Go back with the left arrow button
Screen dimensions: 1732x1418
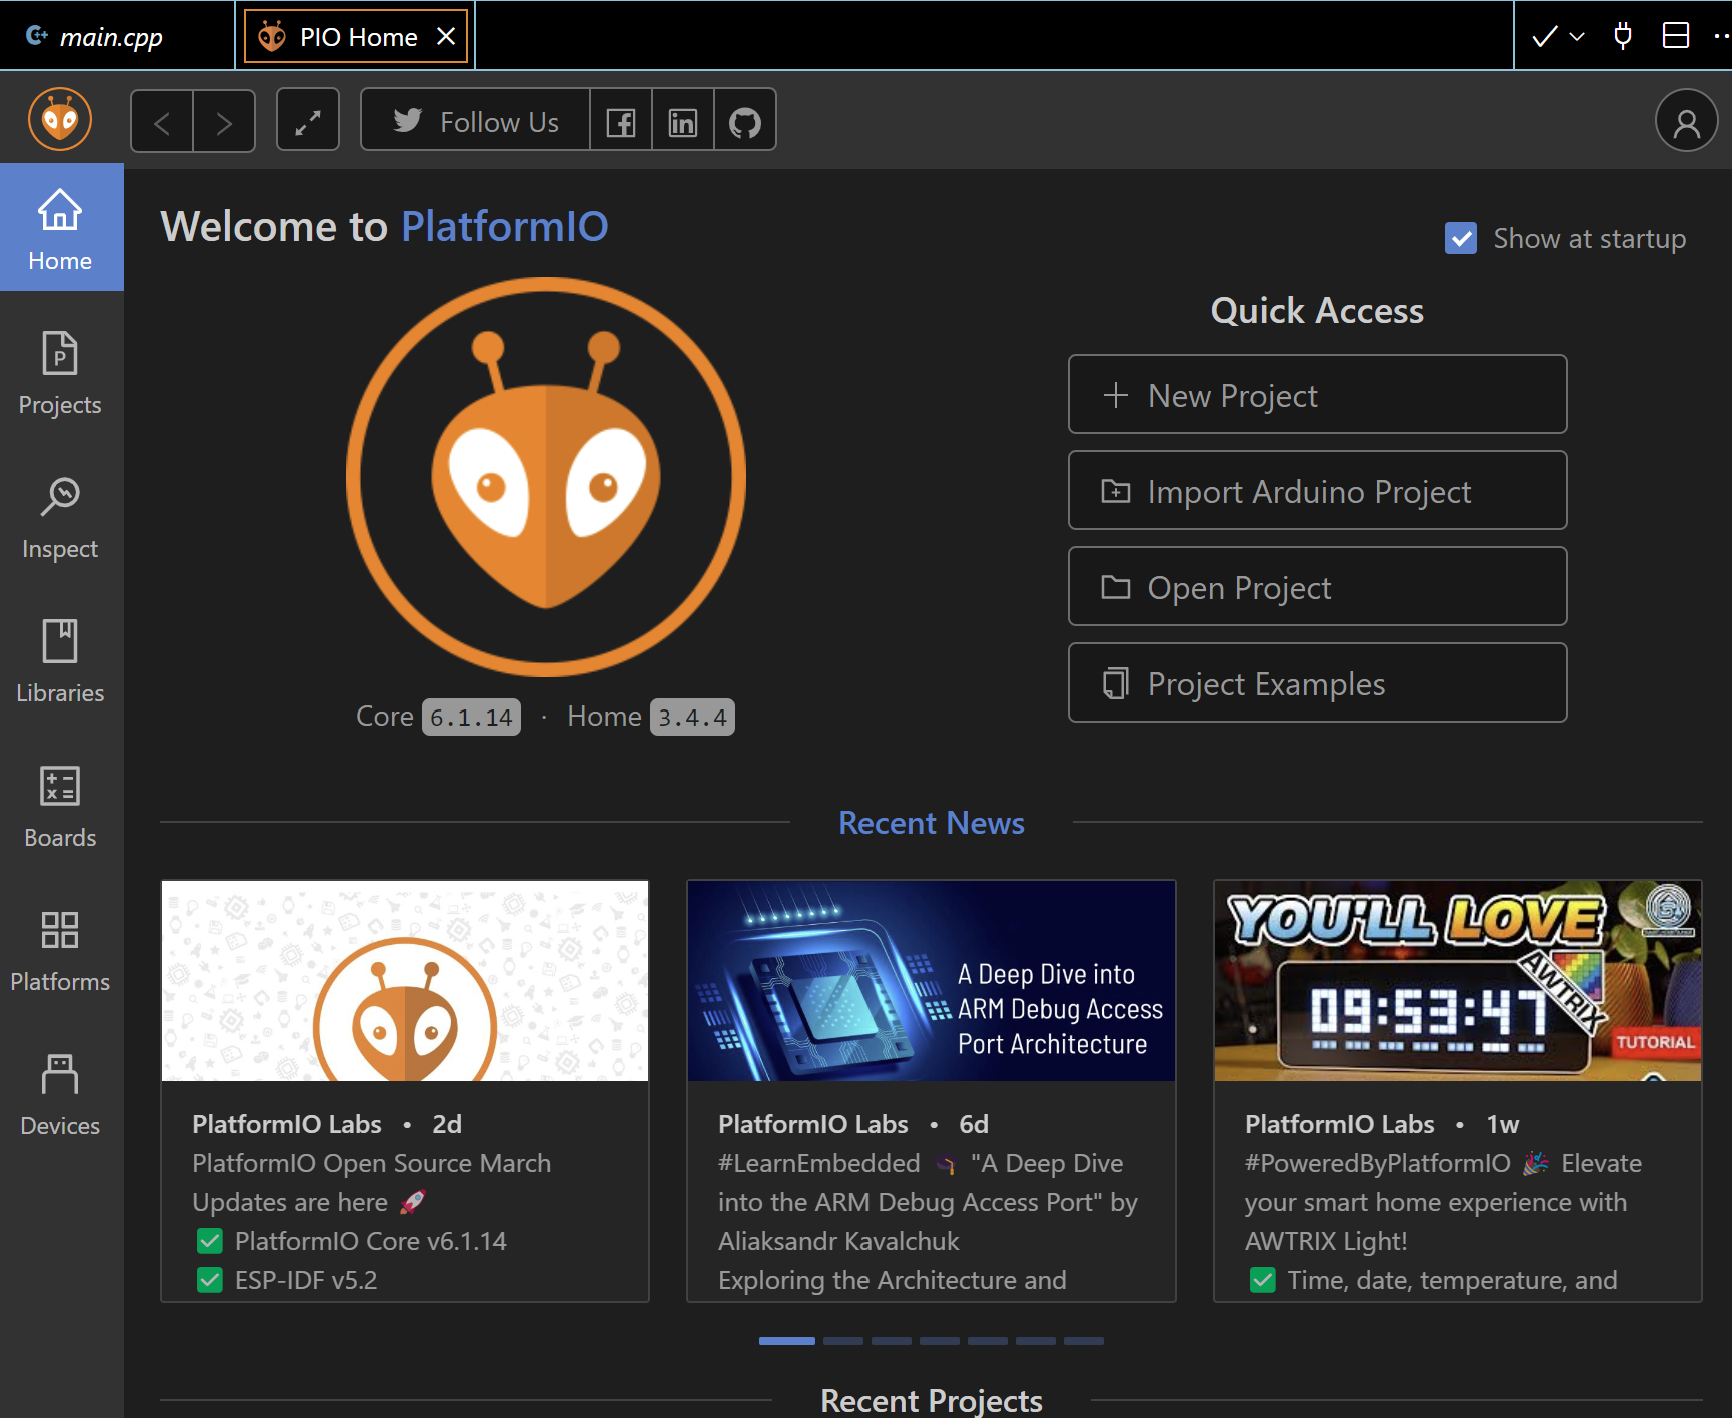pos(162,121)
